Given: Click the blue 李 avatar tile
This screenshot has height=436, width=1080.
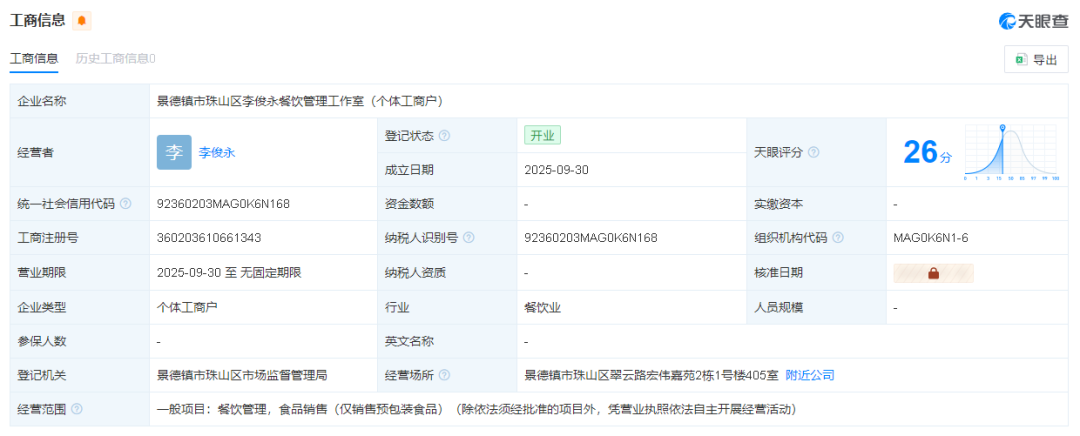Looking at the screenshot, I should click(x=174, y=153).
